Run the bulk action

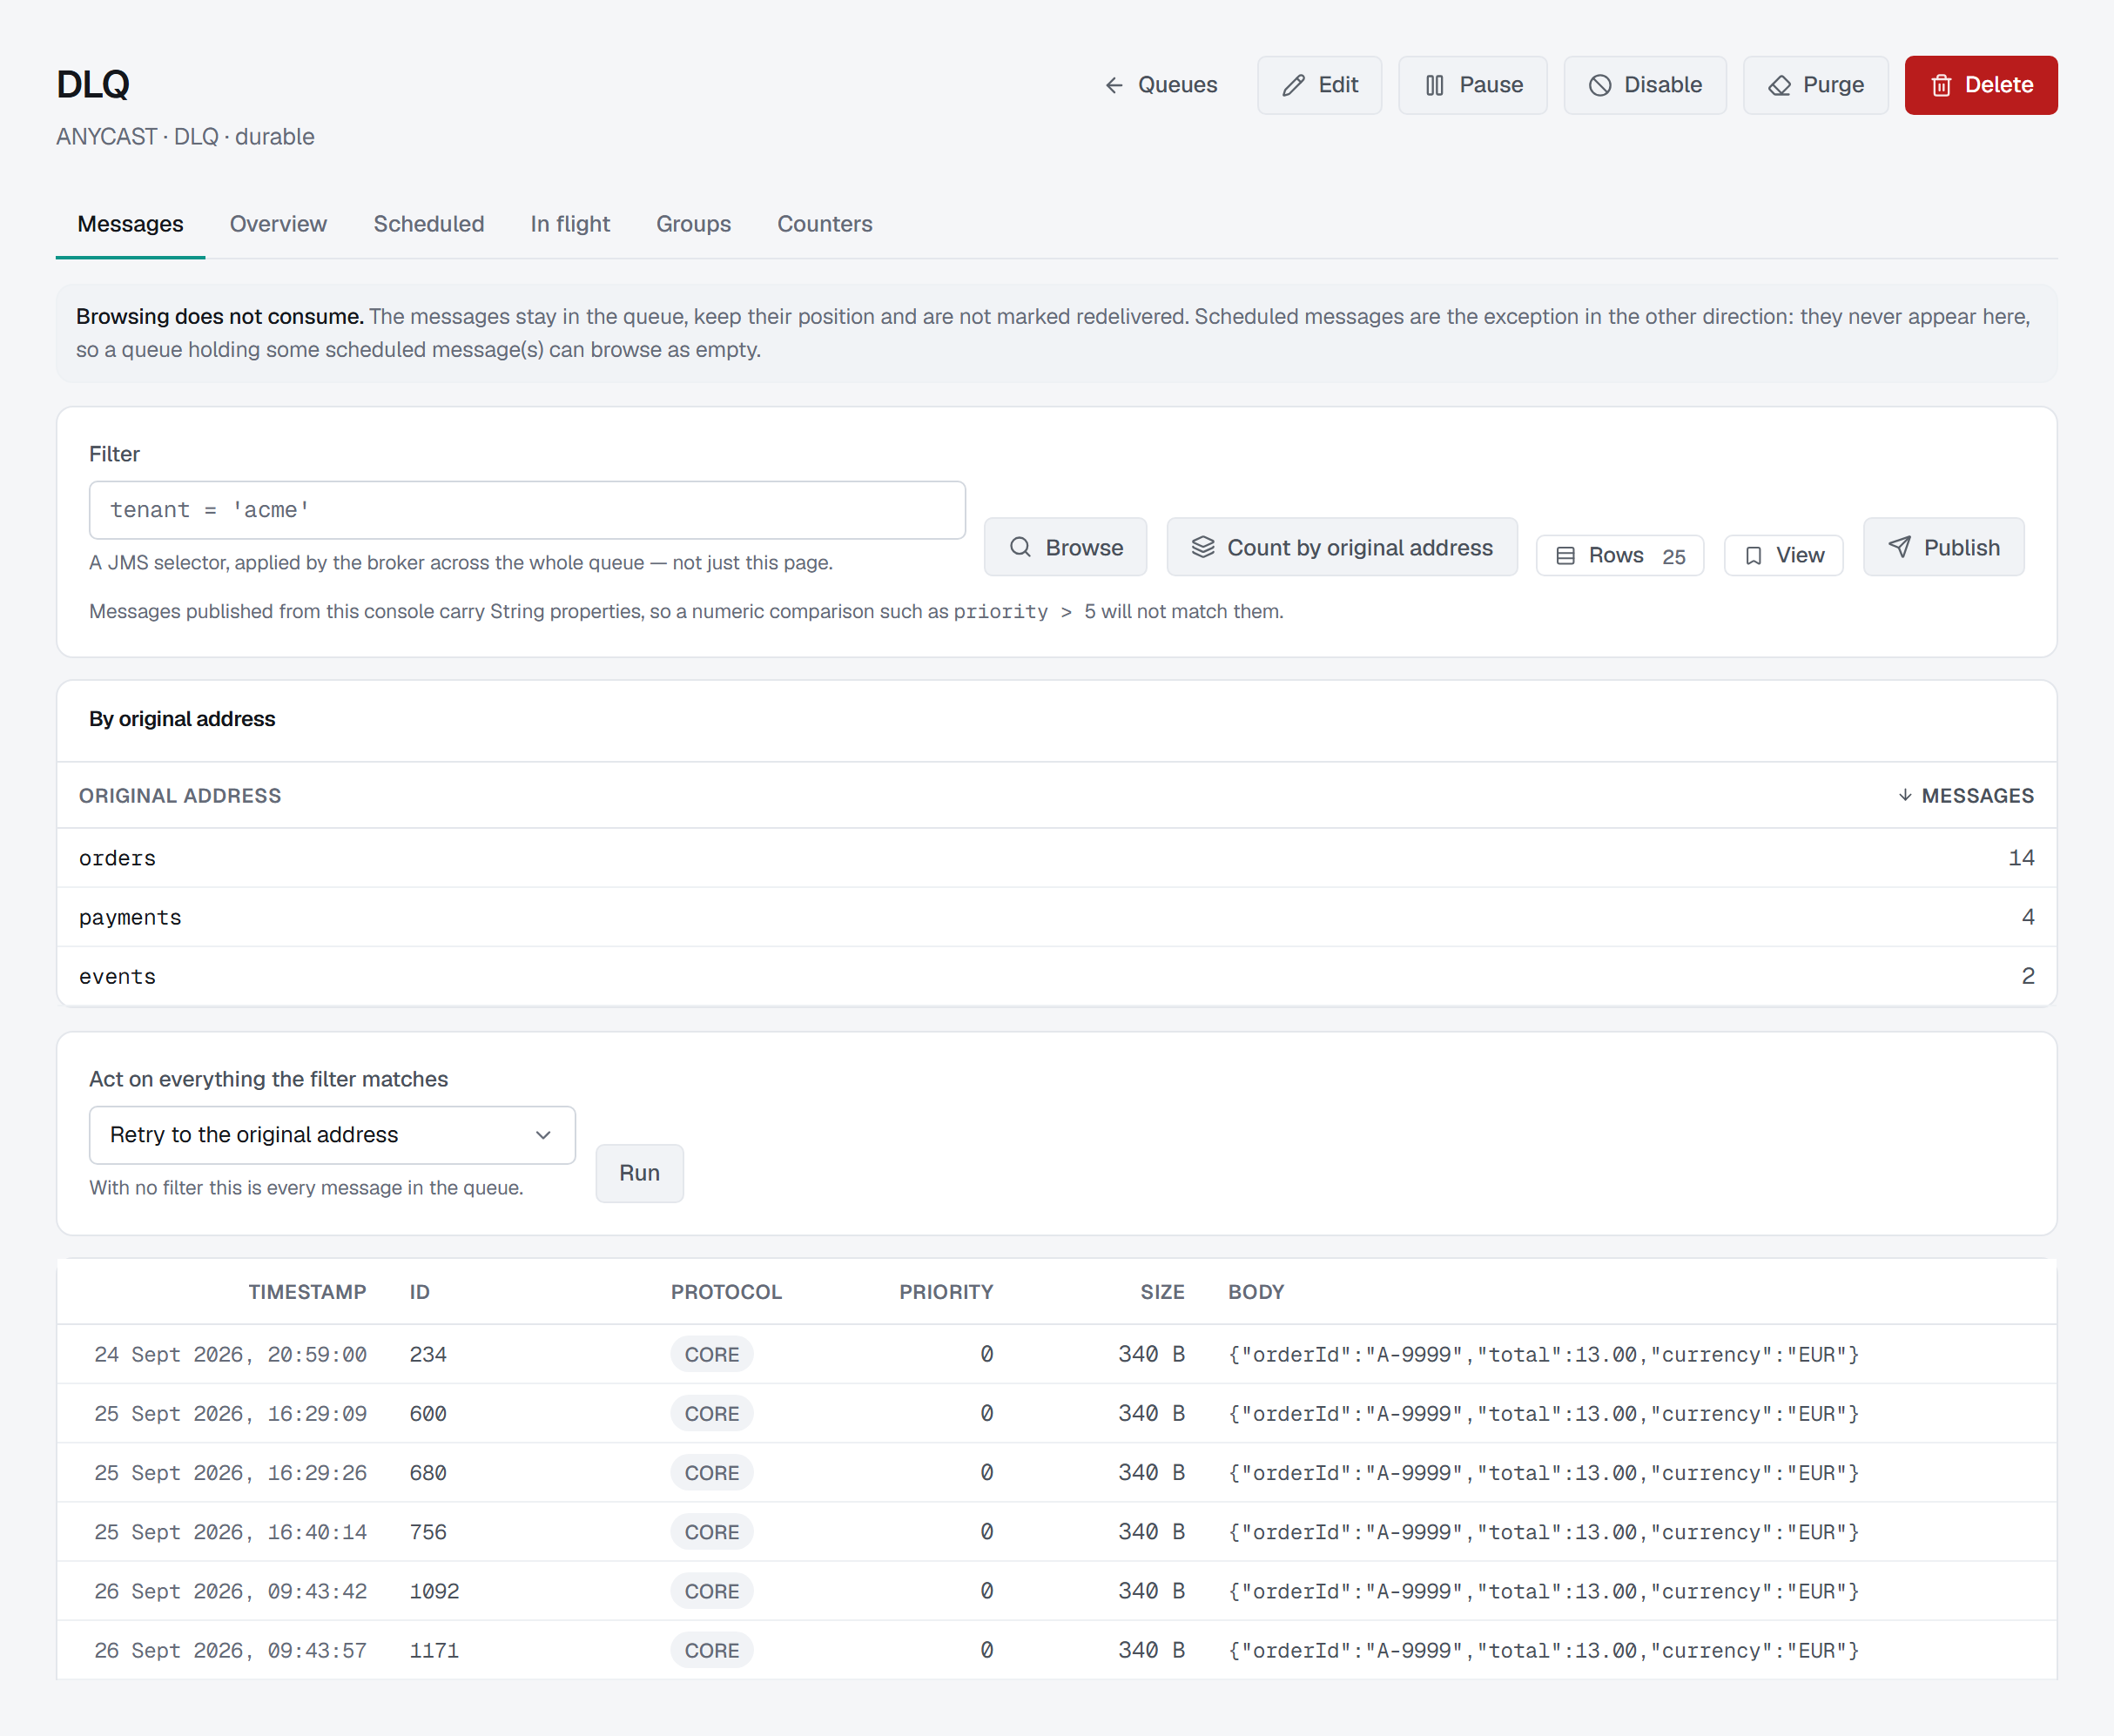point(639,1173)
